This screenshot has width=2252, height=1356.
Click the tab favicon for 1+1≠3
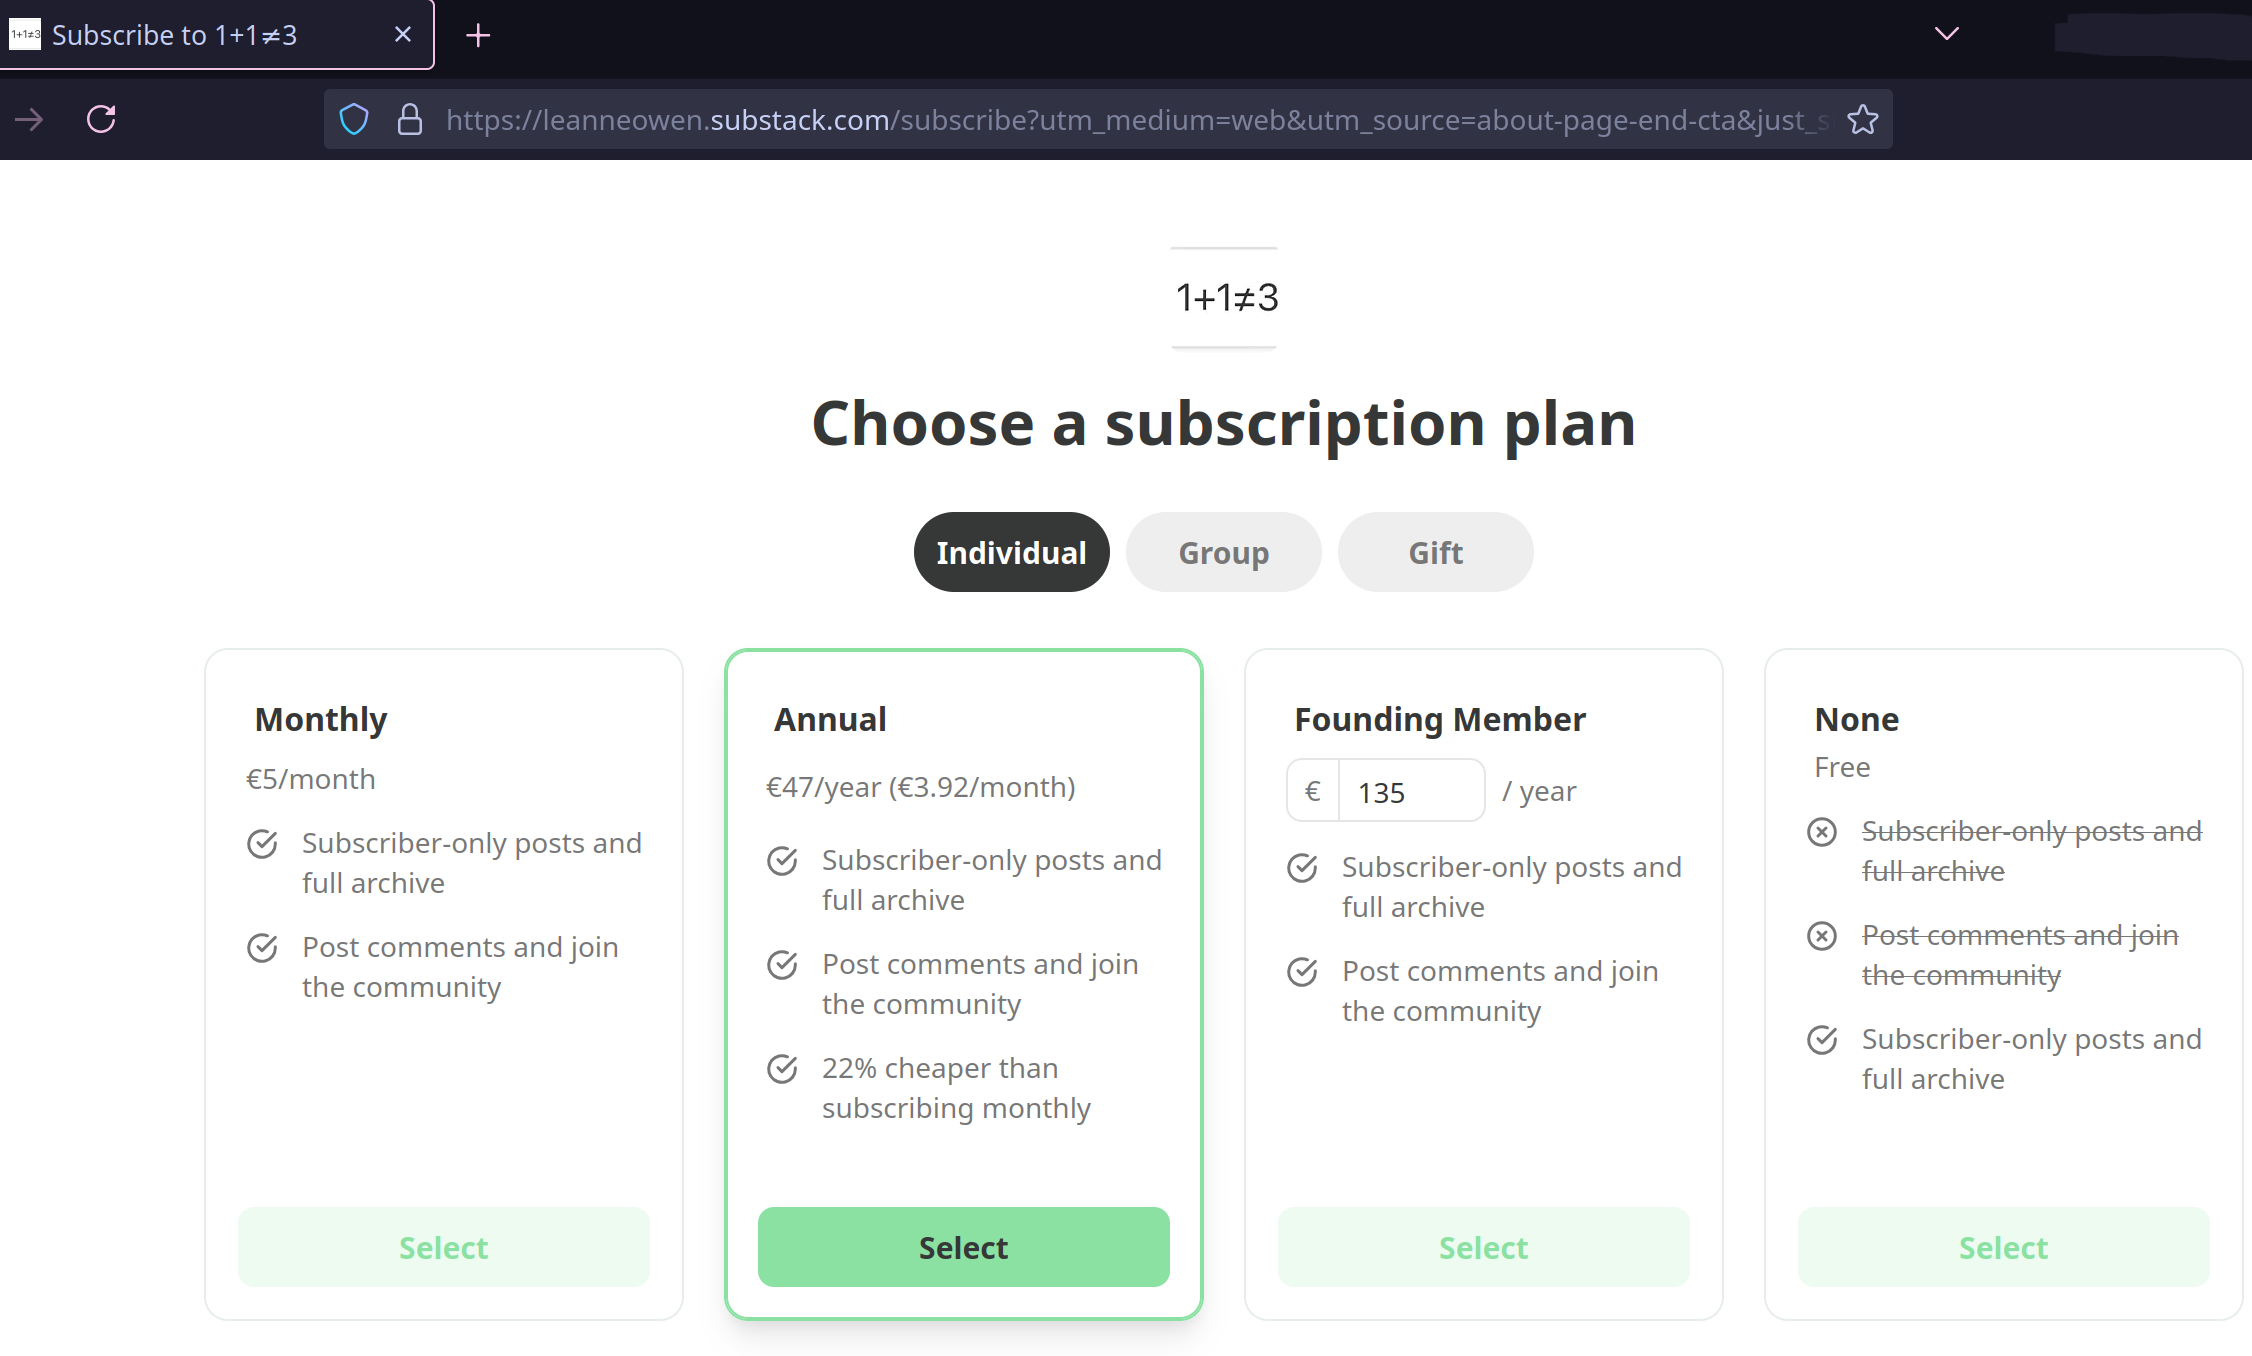click(x=25, y=35)
